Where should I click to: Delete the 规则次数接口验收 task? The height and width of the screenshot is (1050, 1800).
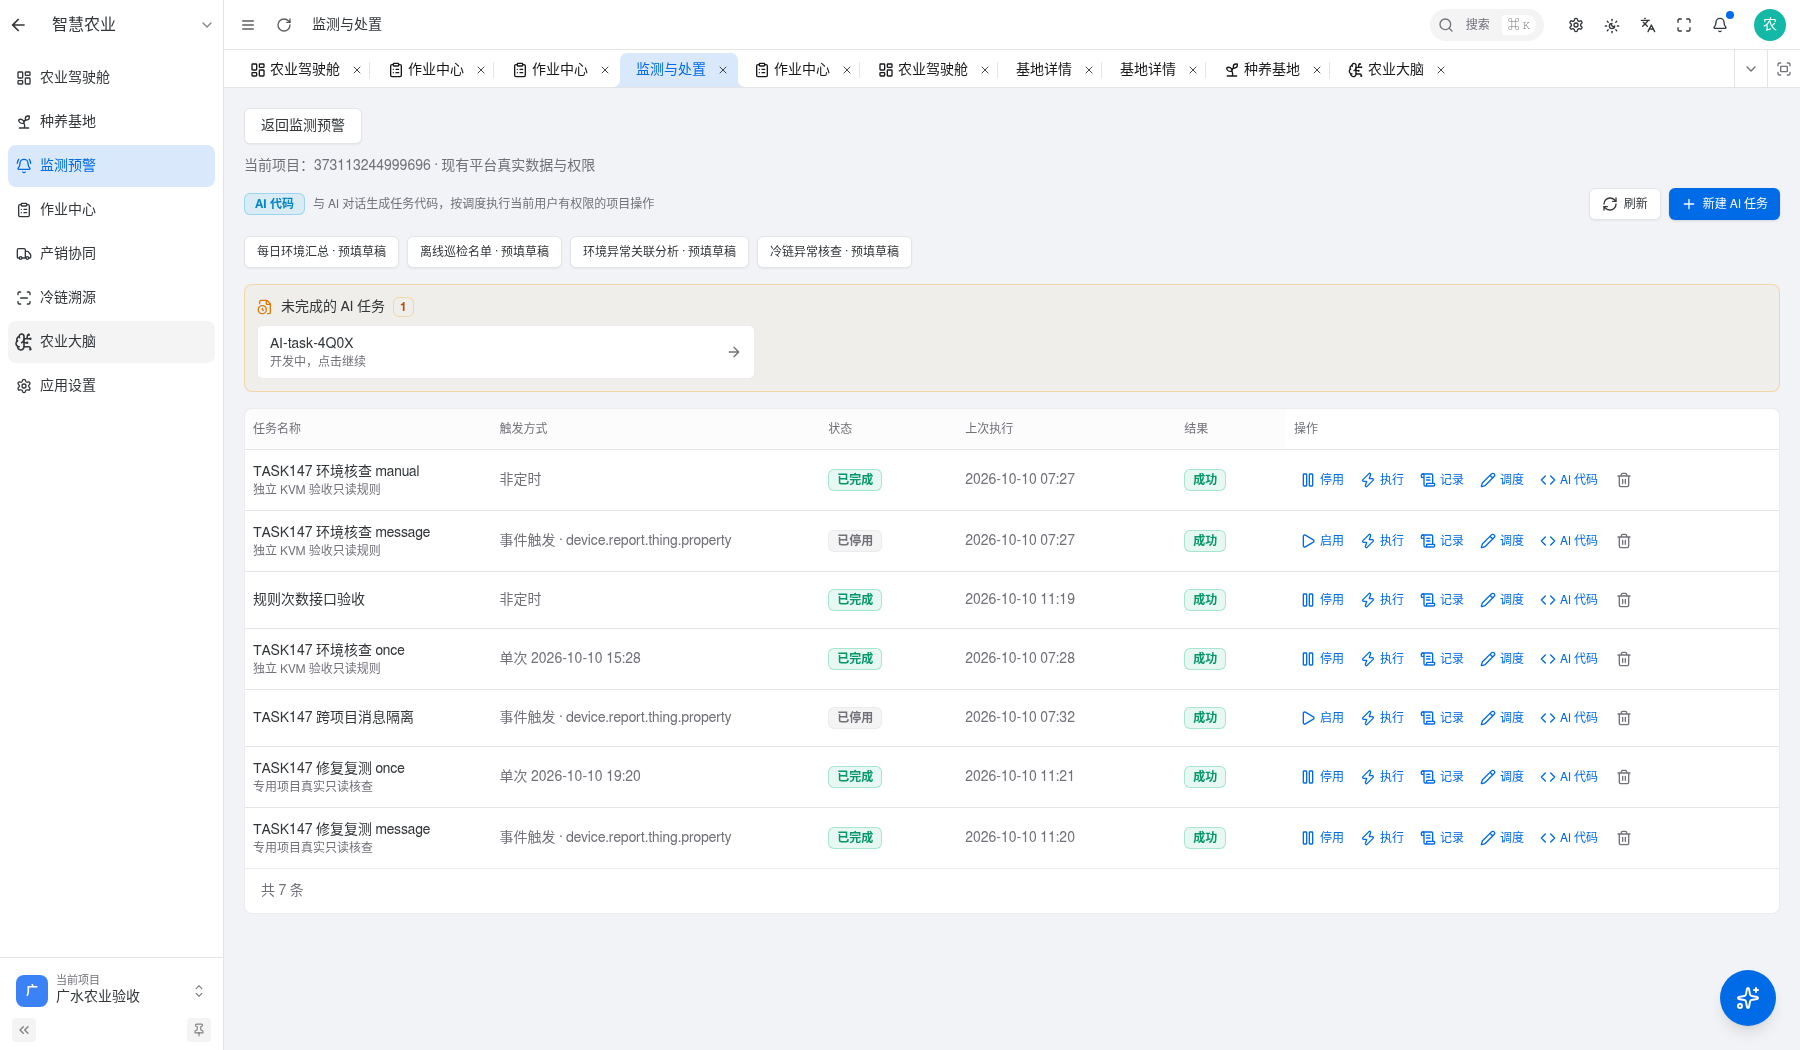tap(1624, 600)
